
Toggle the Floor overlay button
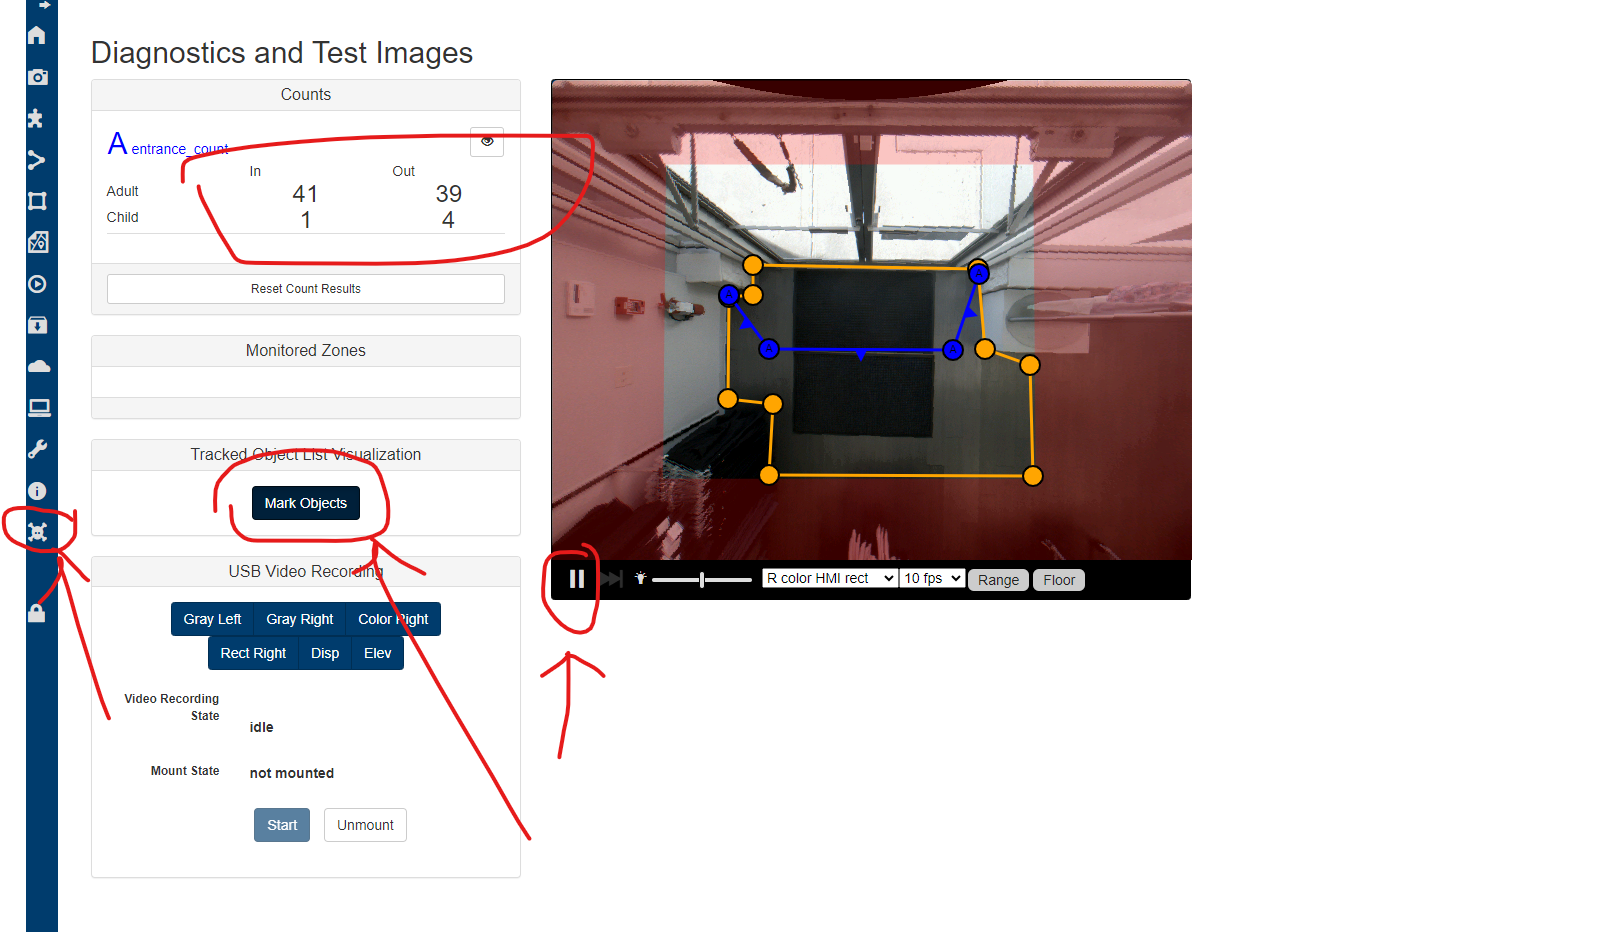coord(1059,580)
